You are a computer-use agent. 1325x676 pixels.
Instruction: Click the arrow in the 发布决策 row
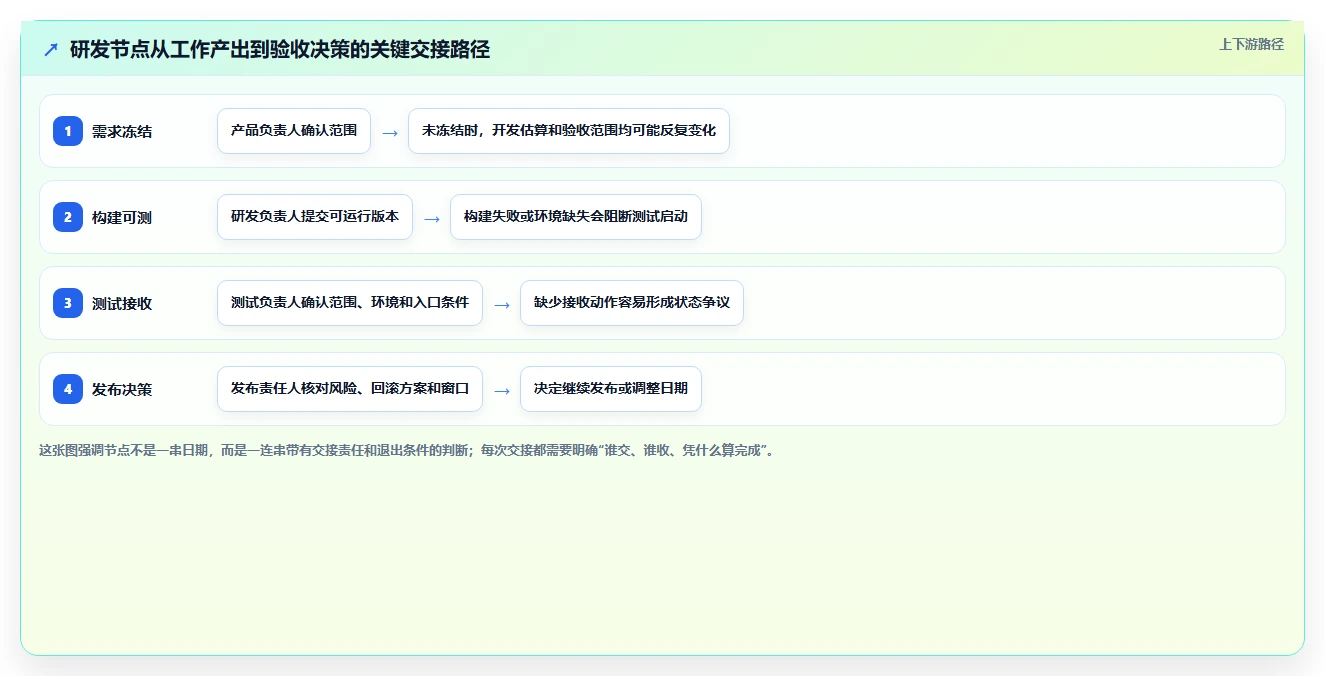point(502,390)
